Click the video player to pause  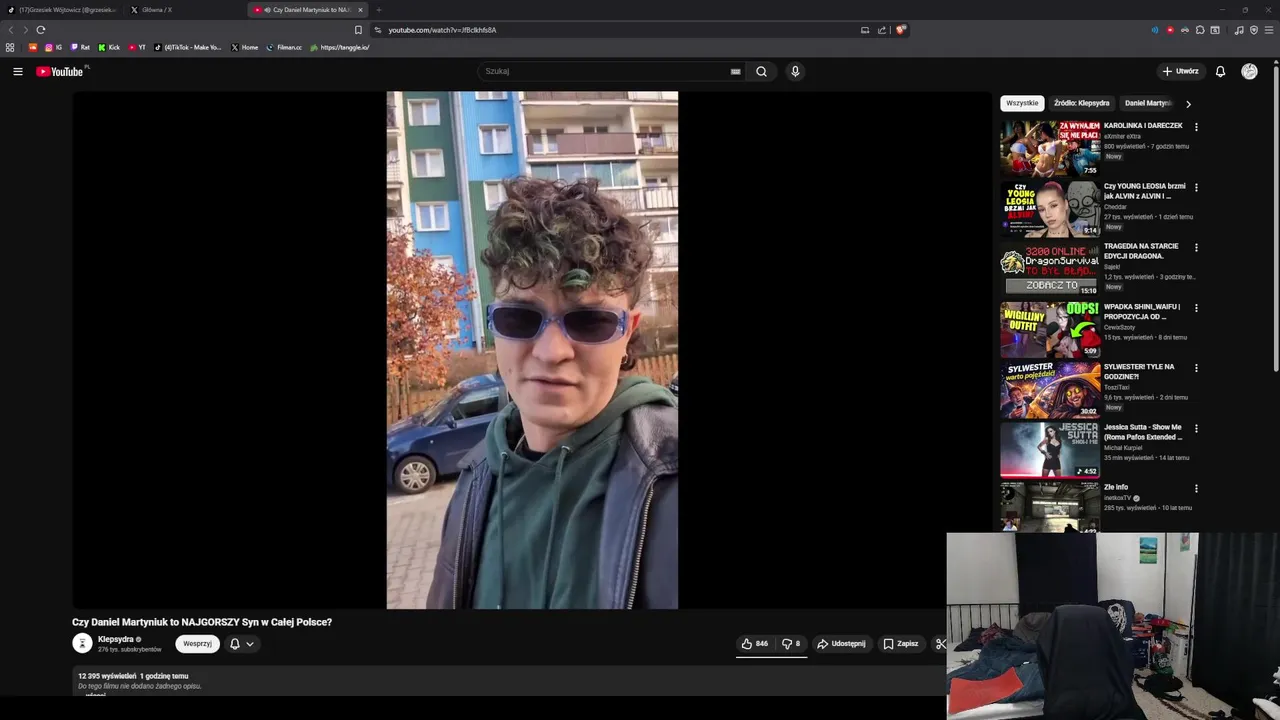pyautogui.click(x=532, y=350)
